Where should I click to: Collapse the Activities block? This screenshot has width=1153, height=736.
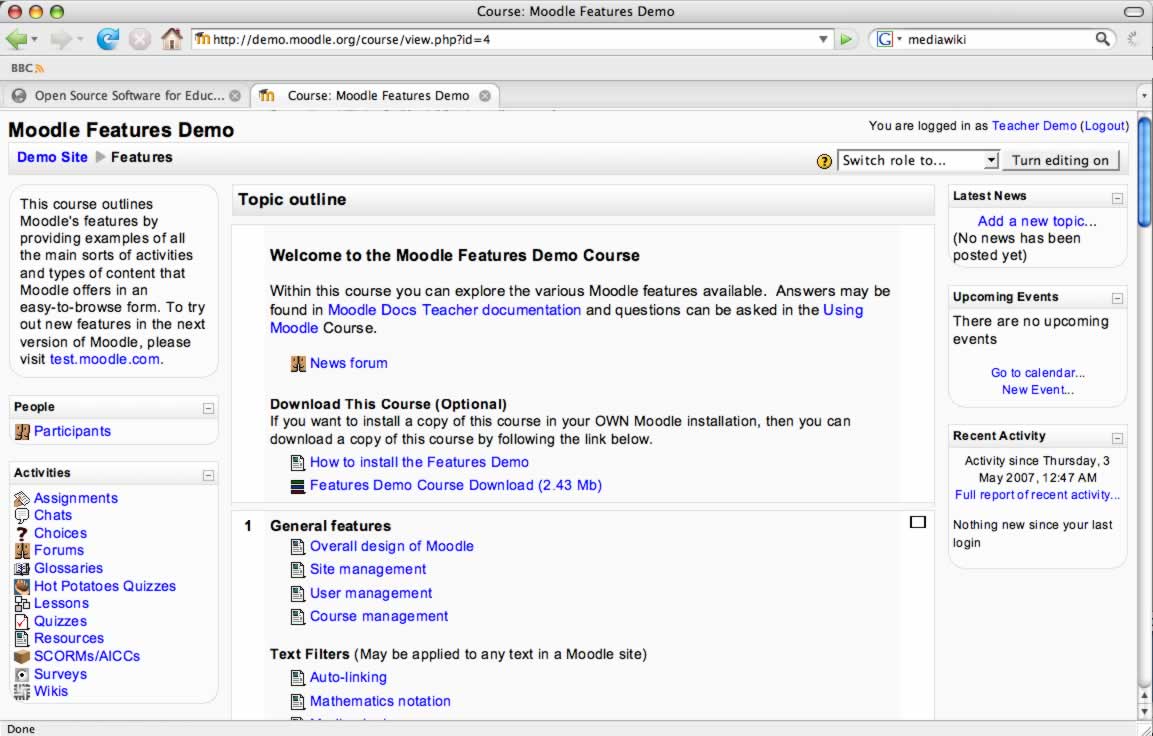point(208,475)
